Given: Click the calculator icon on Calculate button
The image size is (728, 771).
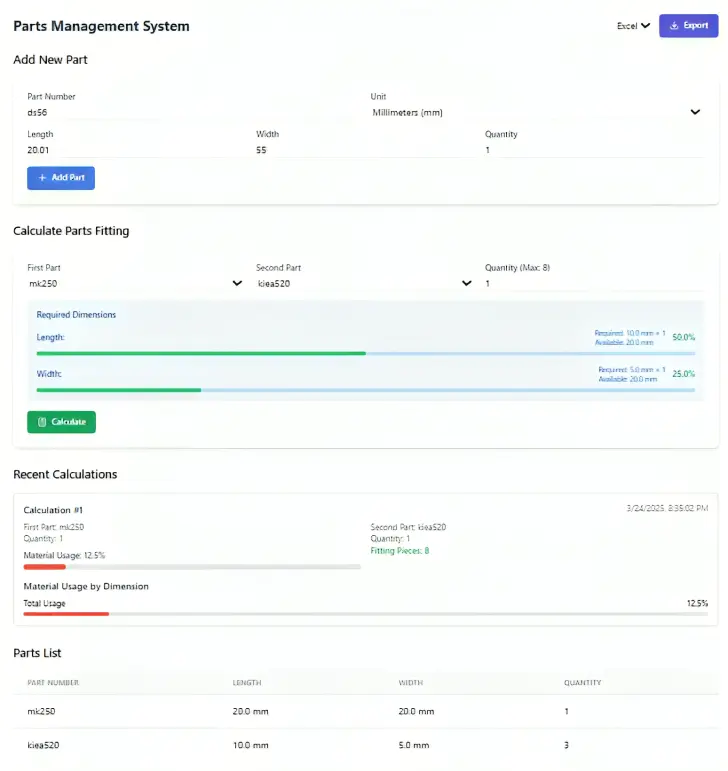Looking at the screenshot, I should [x=42, y=422].
